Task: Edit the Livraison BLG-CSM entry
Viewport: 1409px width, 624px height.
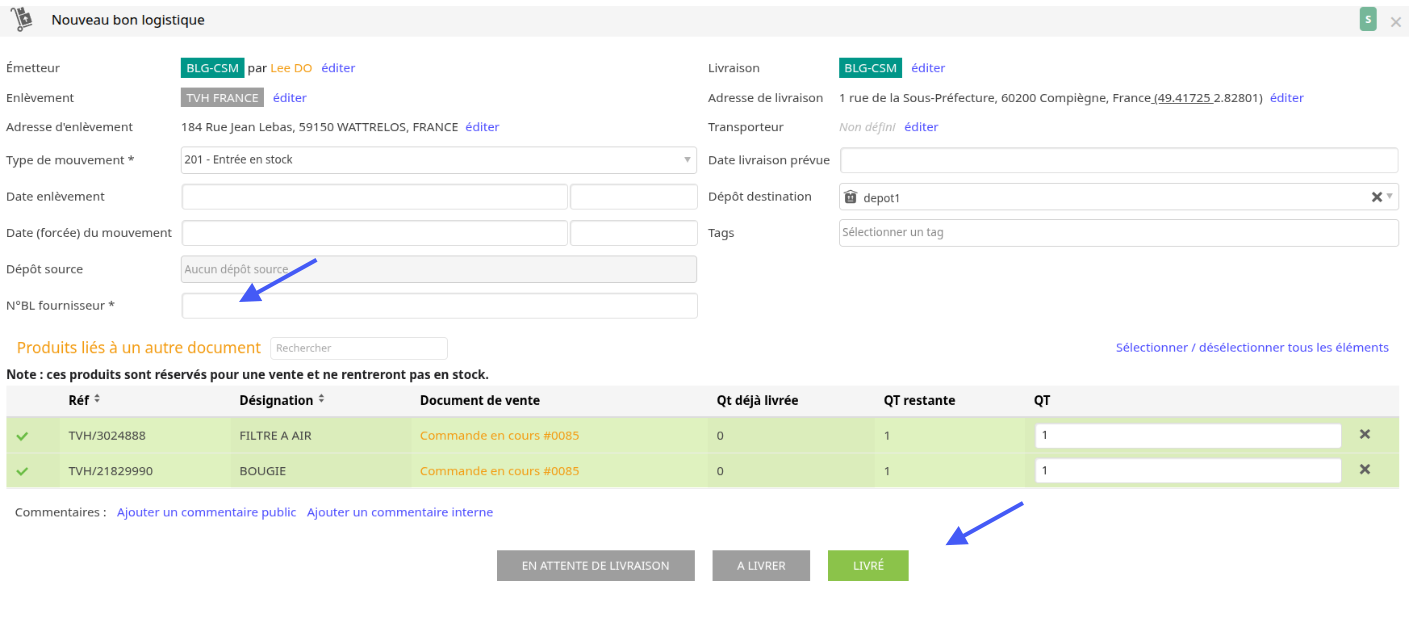Action: [928, 68]
